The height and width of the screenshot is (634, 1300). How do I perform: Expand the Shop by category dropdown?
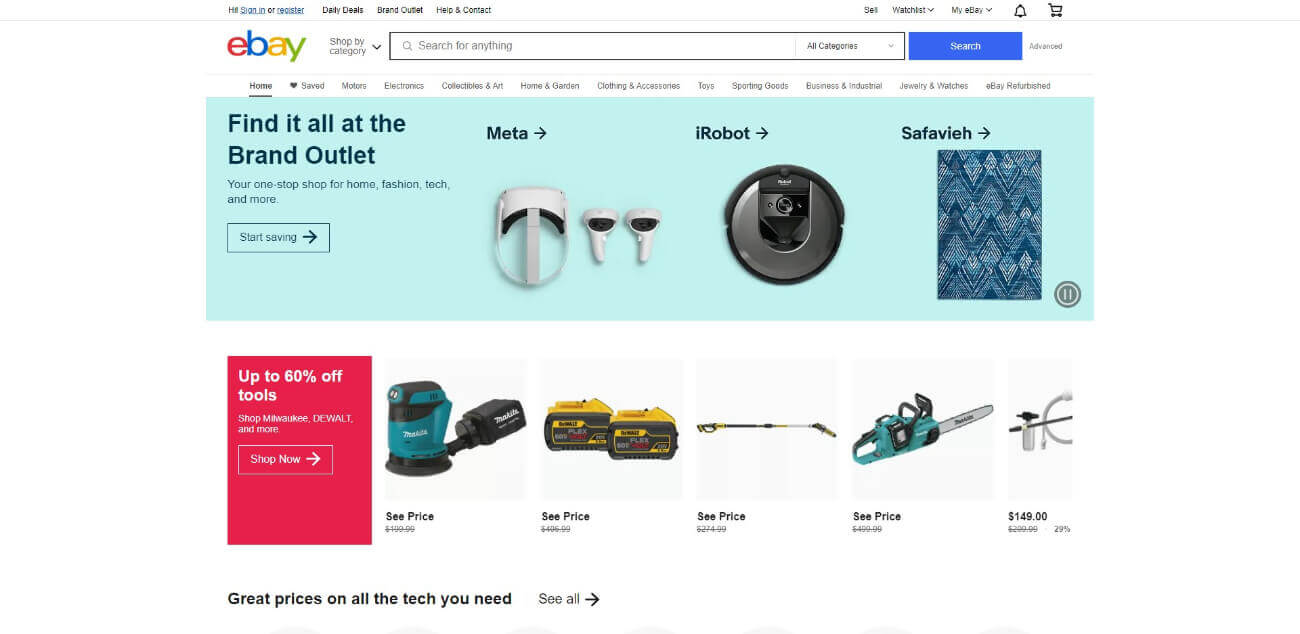click(355, 46)
